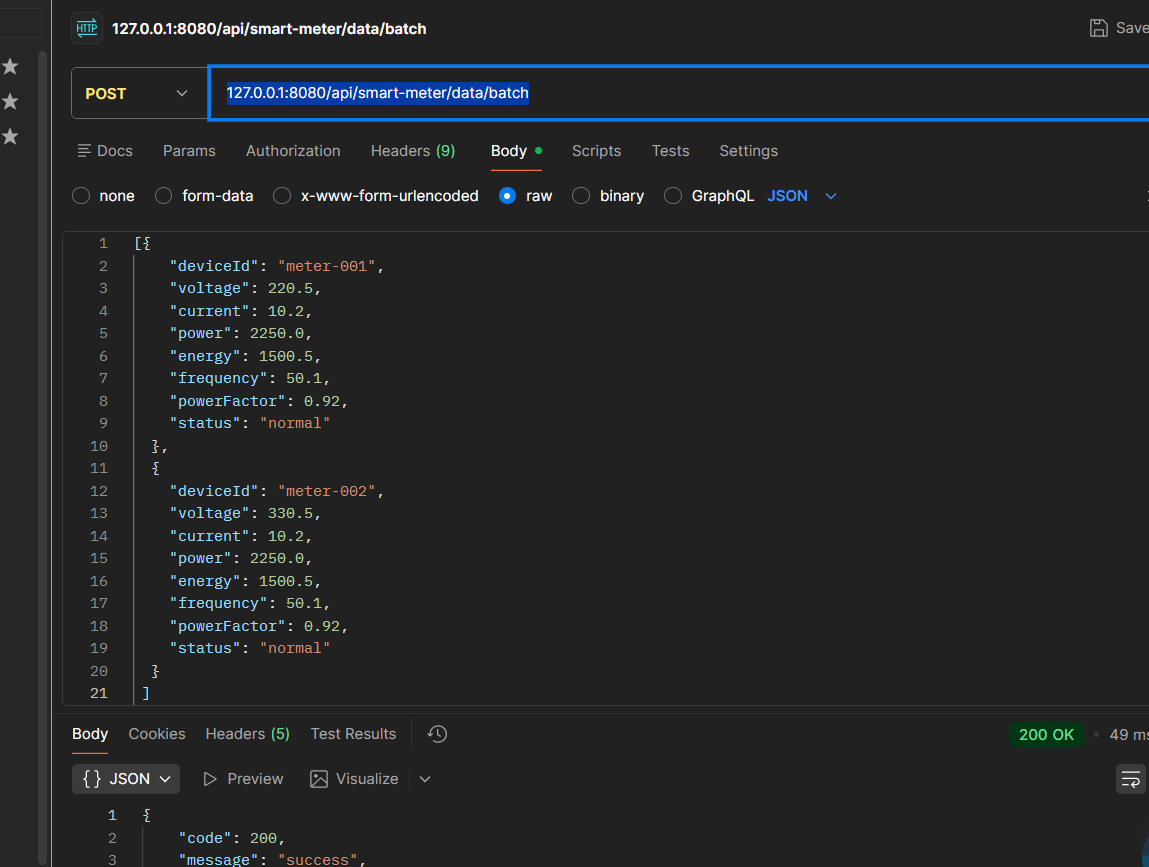The width and height of the screenshot is (1149, 867).
Task: Click the Preview button
Action: 243,778
